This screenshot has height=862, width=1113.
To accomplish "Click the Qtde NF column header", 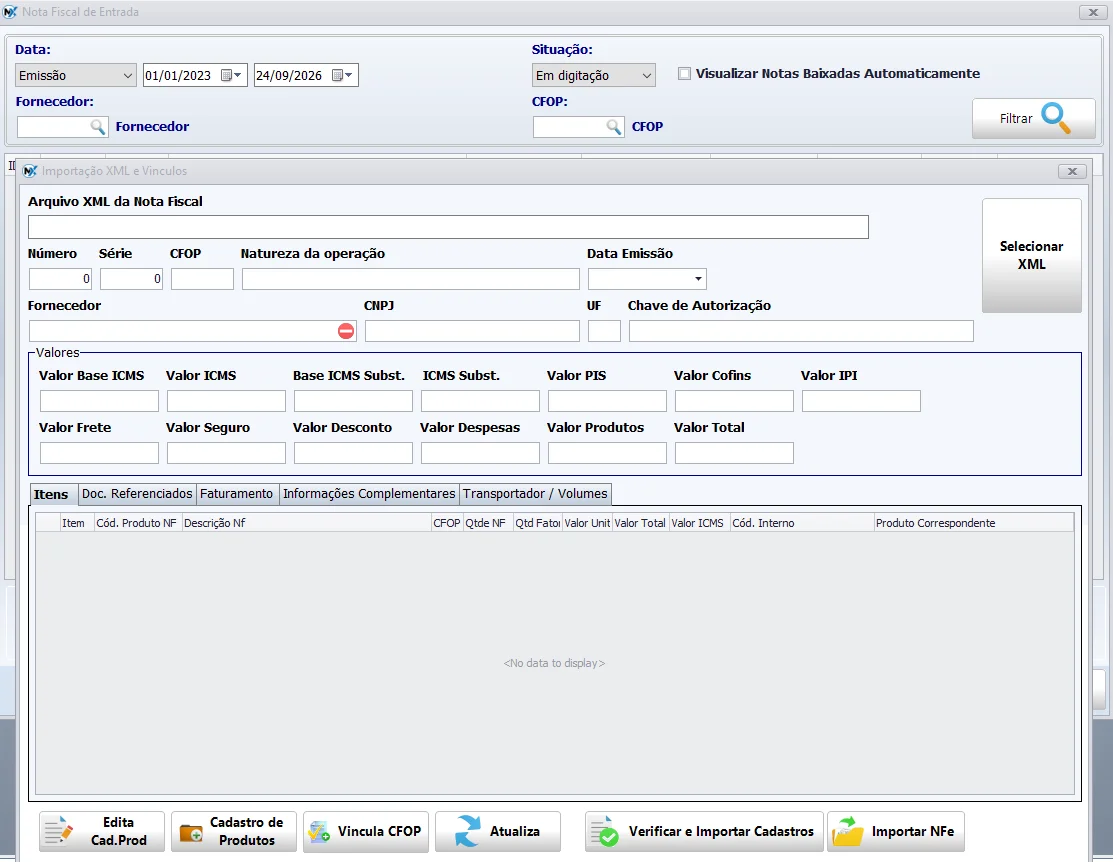I will point(488,523).
